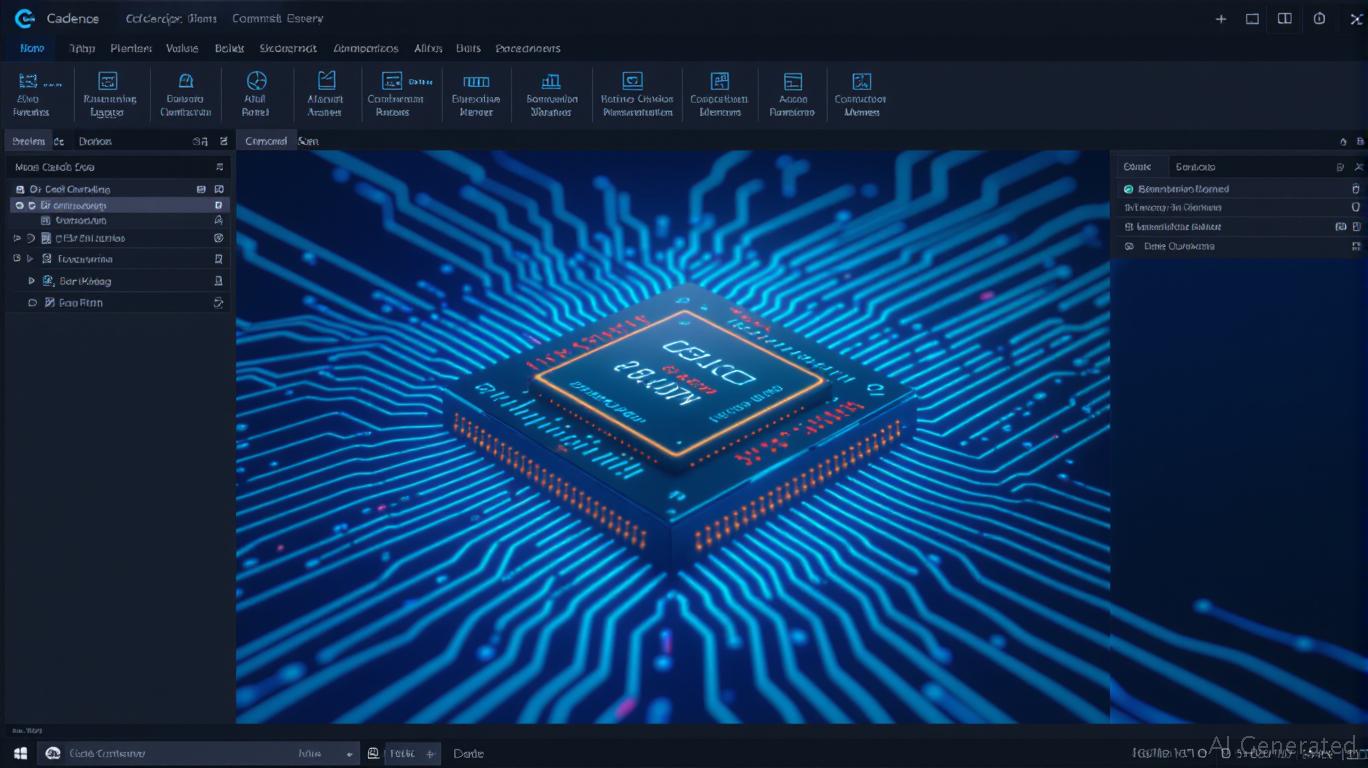Click the magnifier icon in the bottom search box

53,753
